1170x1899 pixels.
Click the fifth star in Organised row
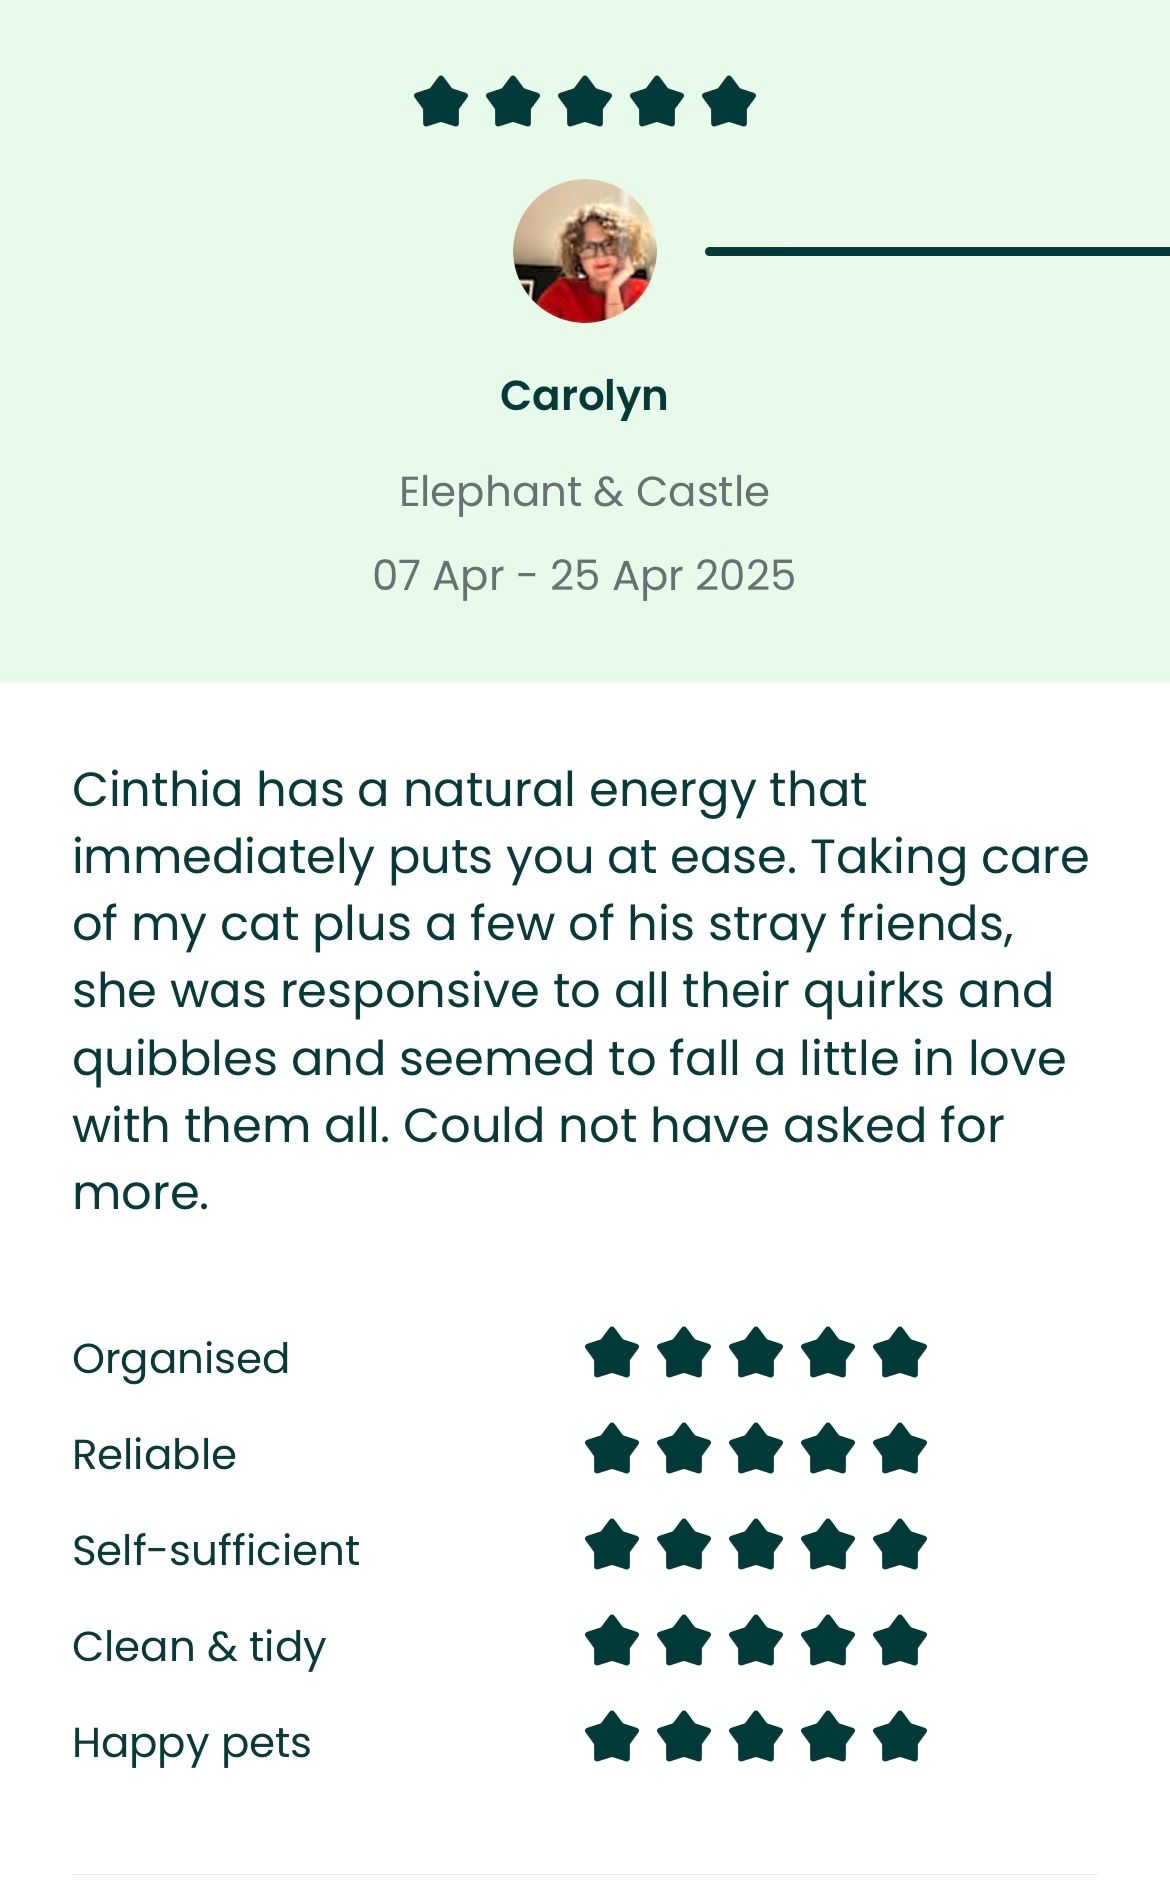tap(900, 1353)
